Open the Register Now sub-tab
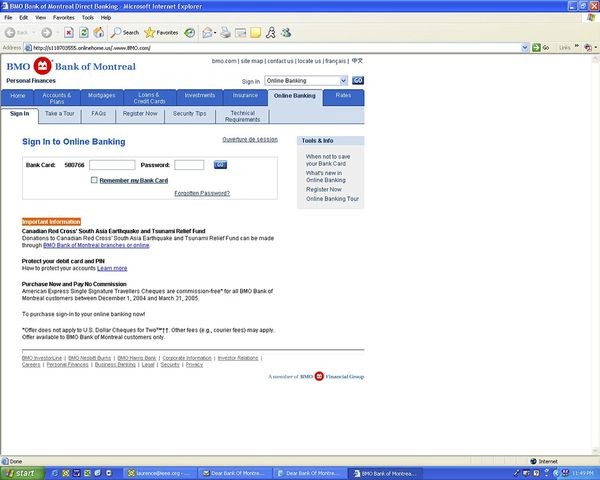This screenshot has width=600, height=480. [140, 116]
